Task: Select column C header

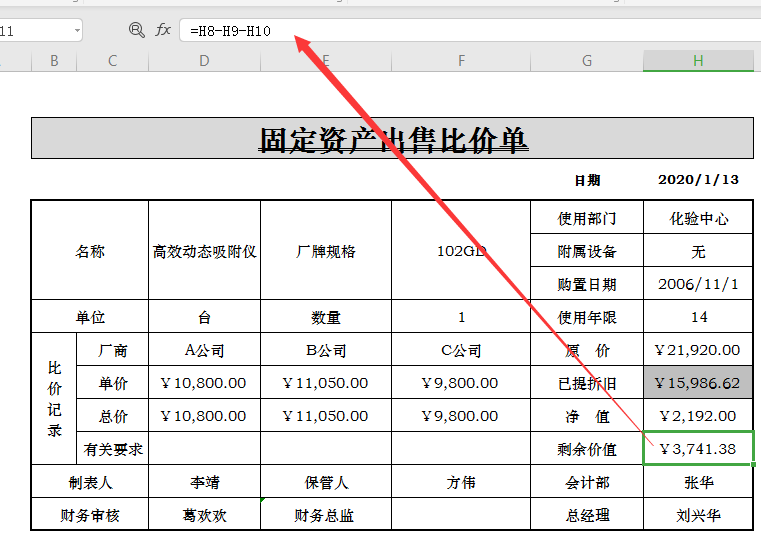Action: pos(113,61)
